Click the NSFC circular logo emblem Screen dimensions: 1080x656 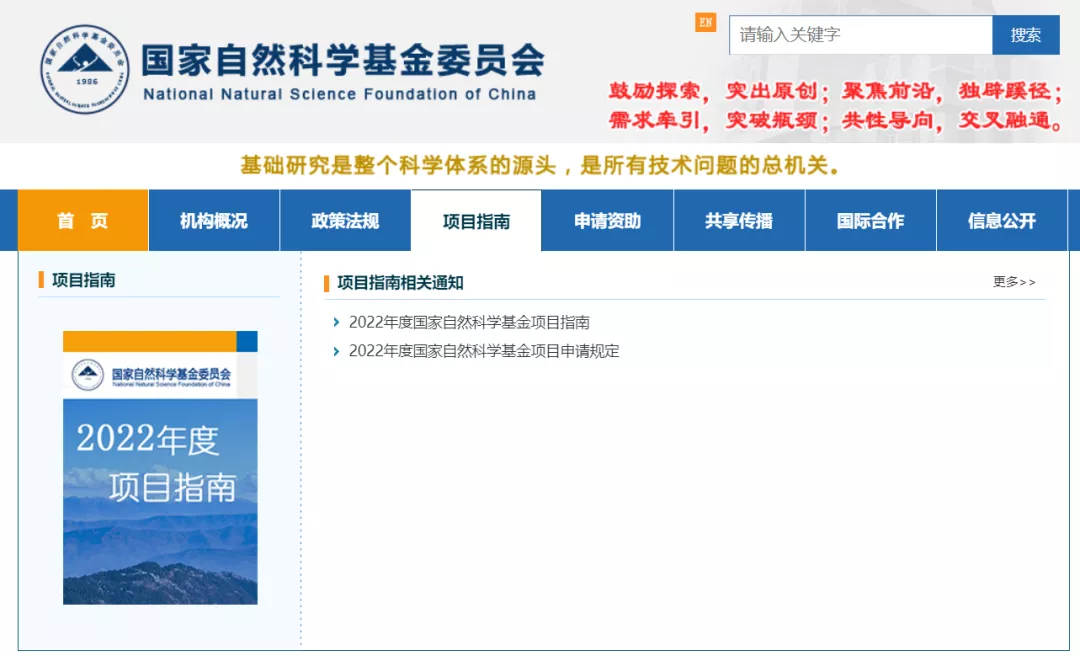(85, 69)
